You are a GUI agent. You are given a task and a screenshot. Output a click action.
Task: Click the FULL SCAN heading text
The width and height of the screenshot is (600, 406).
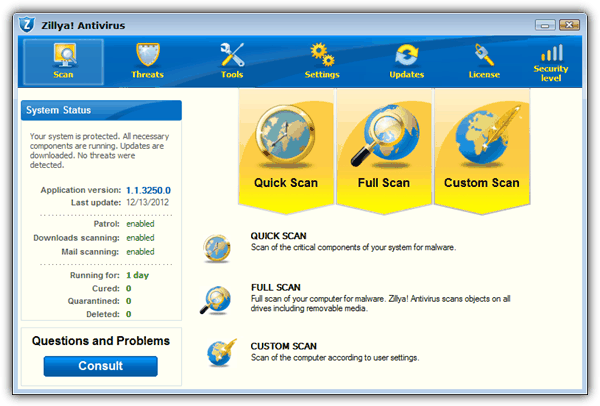pos(276,287)
